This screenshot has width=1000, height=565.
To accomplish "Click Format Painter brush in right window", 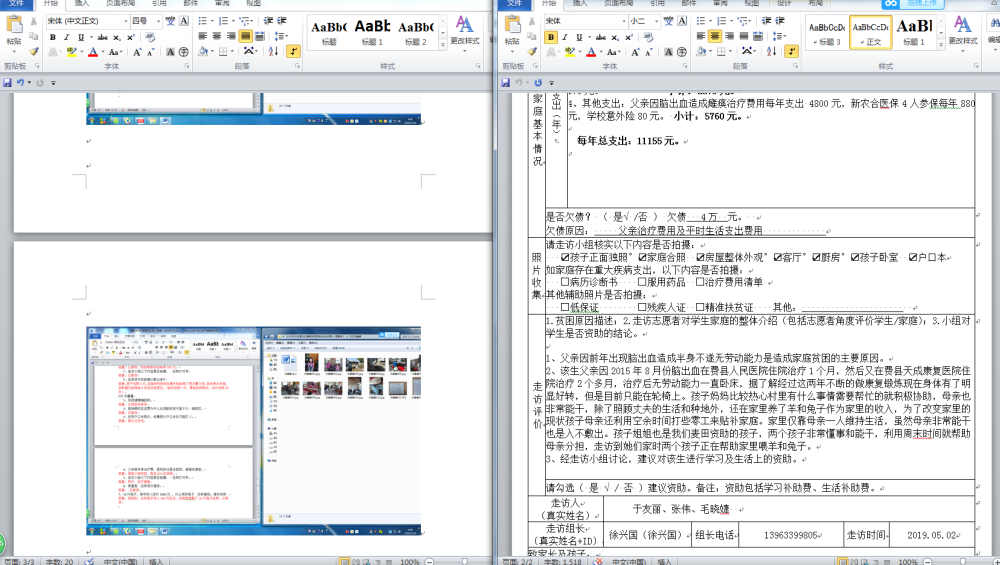I will coord(532,52).
